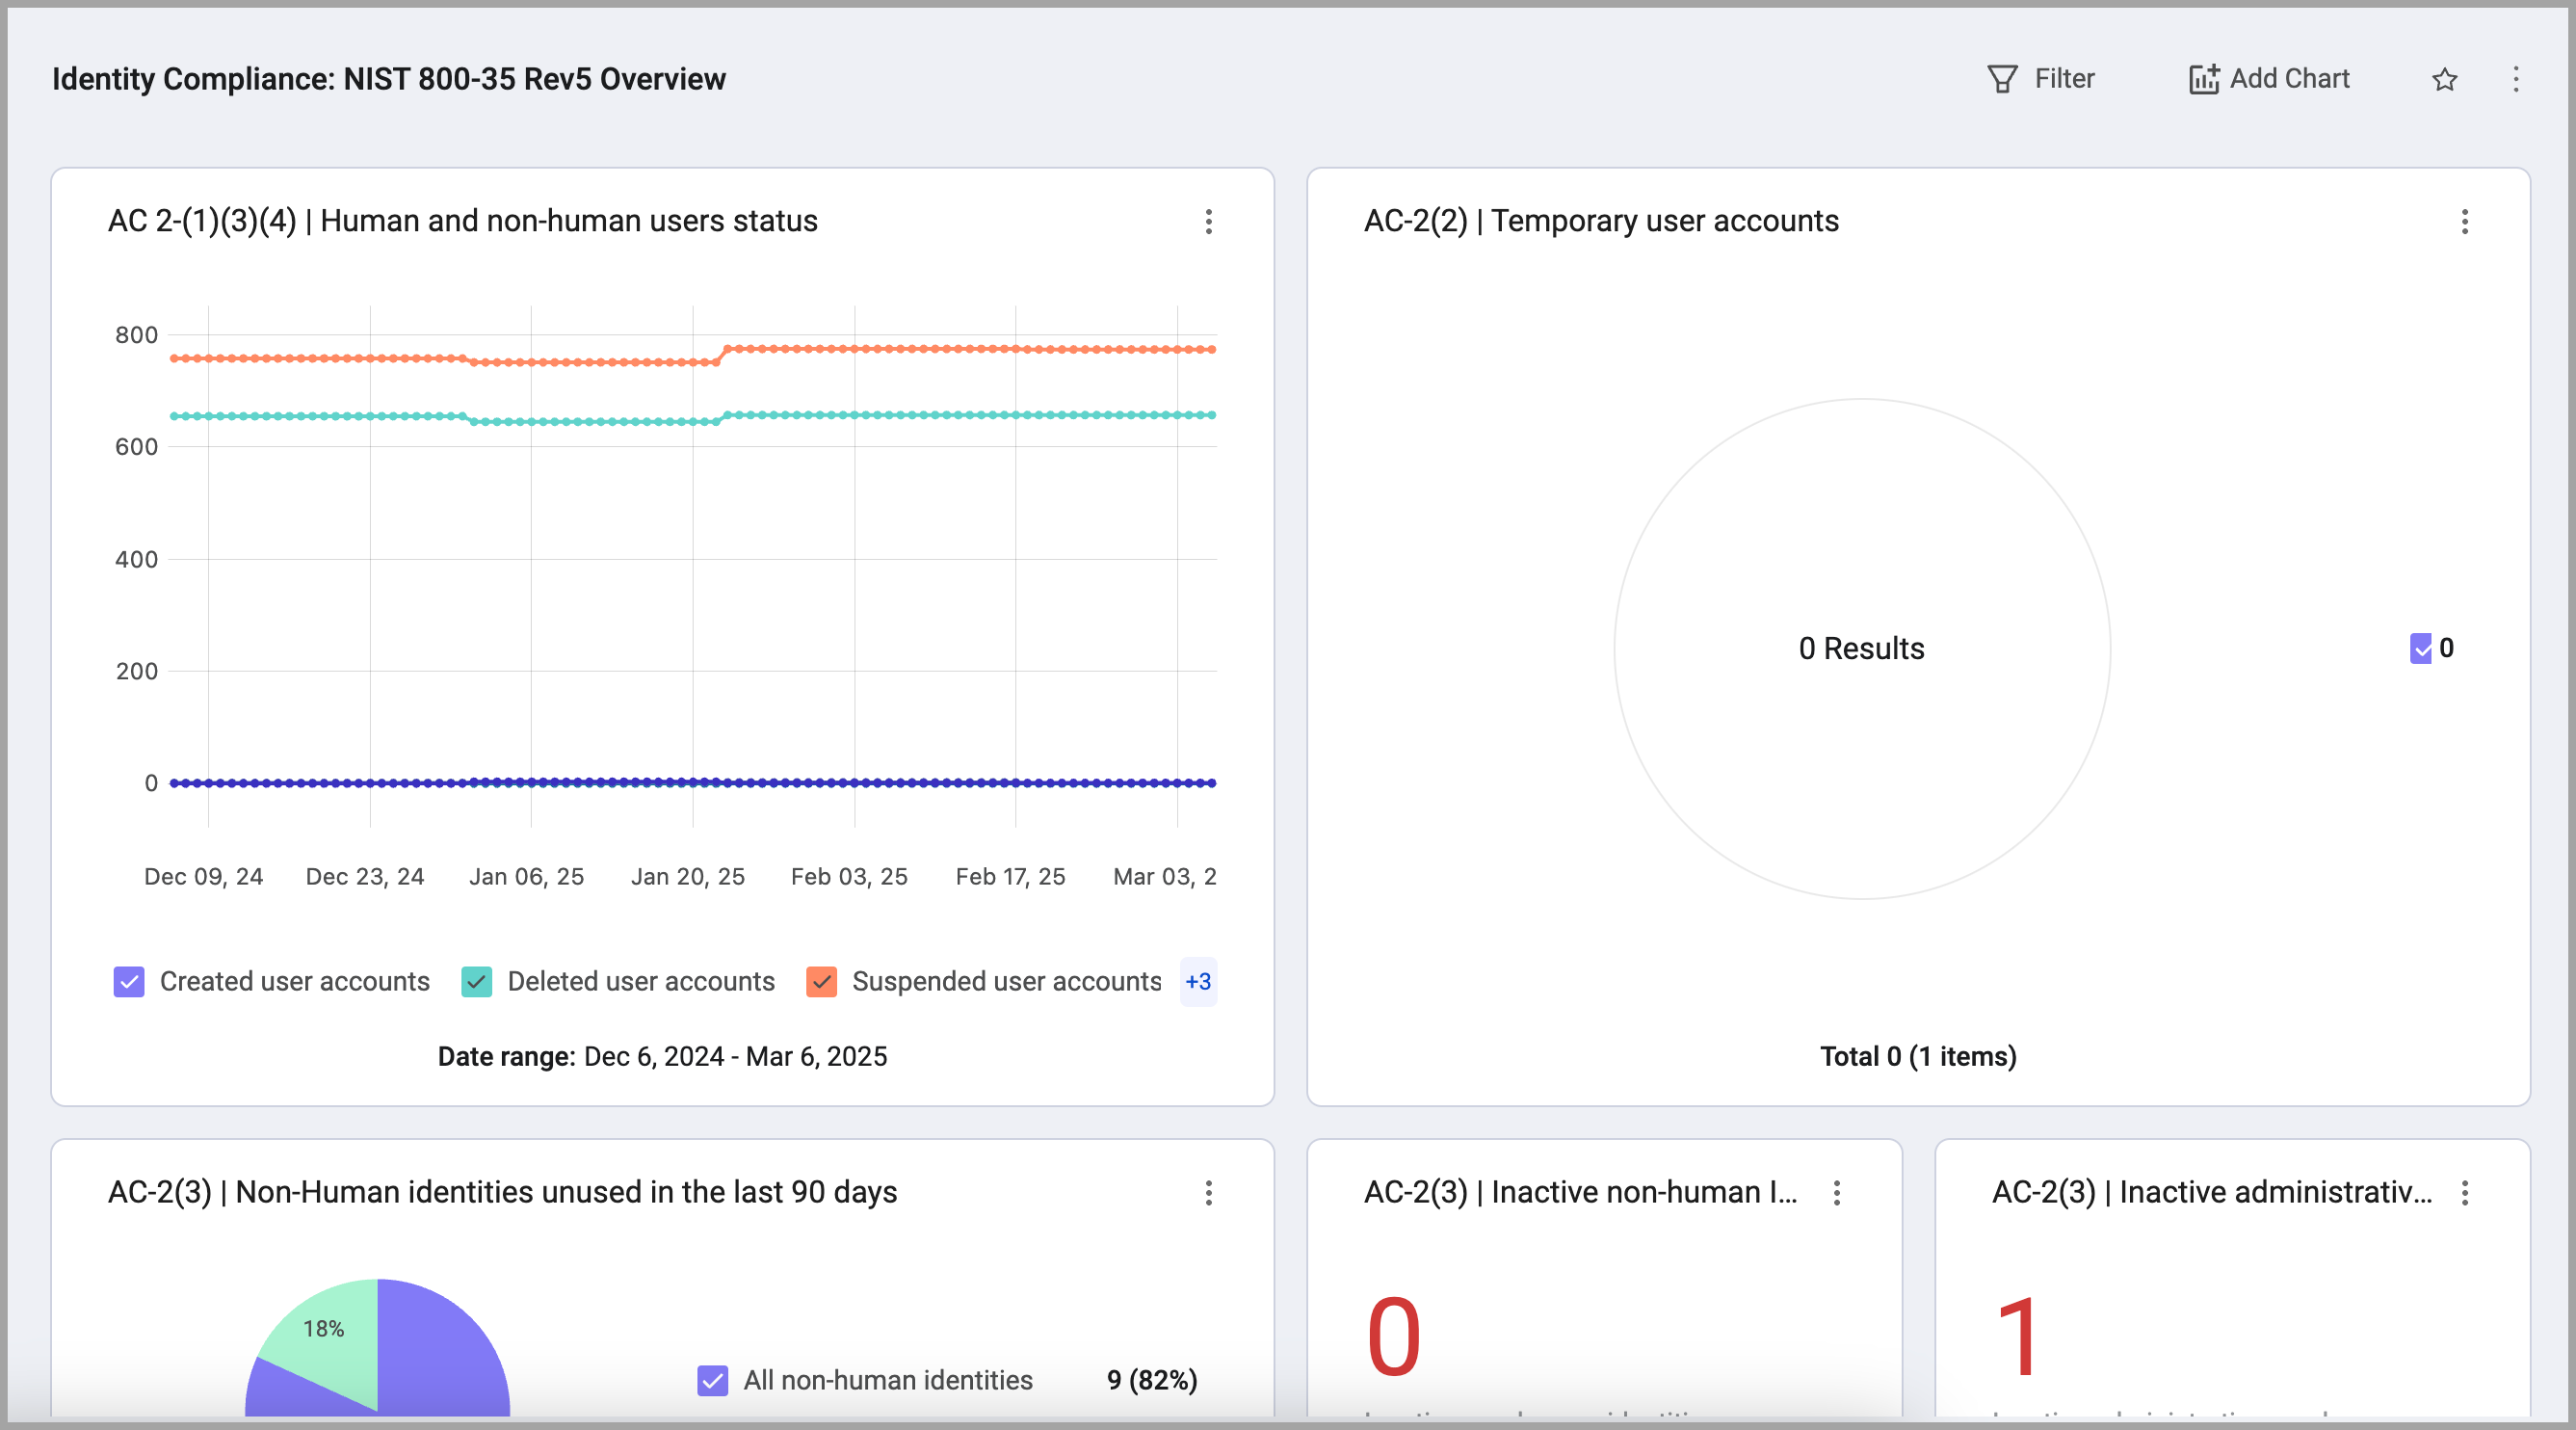Toggle Deleted user accounts series checkbox

477,981
